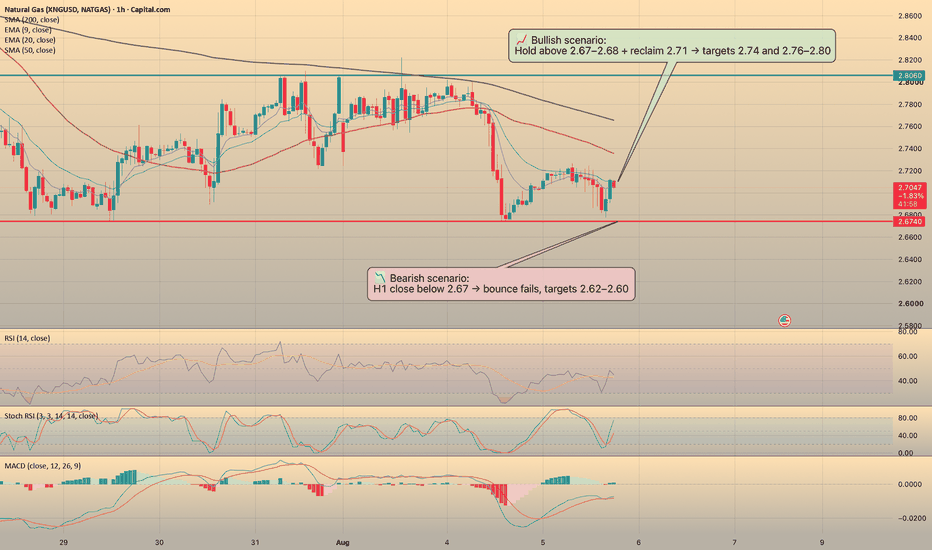Select the RSI (14, close) pane label

(27, 338)
